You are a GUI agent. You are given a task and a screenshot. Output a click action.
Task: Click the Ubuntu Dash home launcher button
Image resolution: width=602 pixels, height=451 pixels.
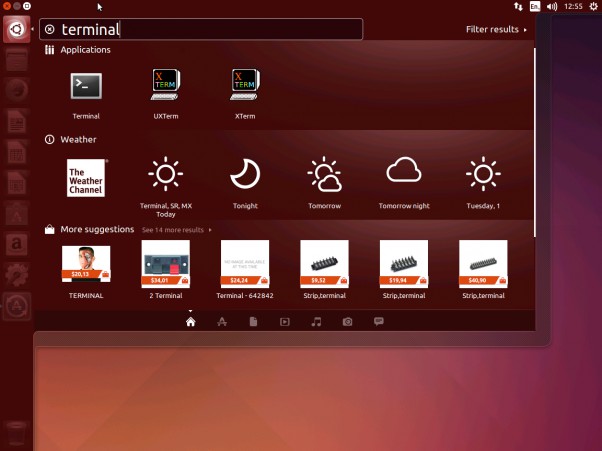(x=17, y=29)
